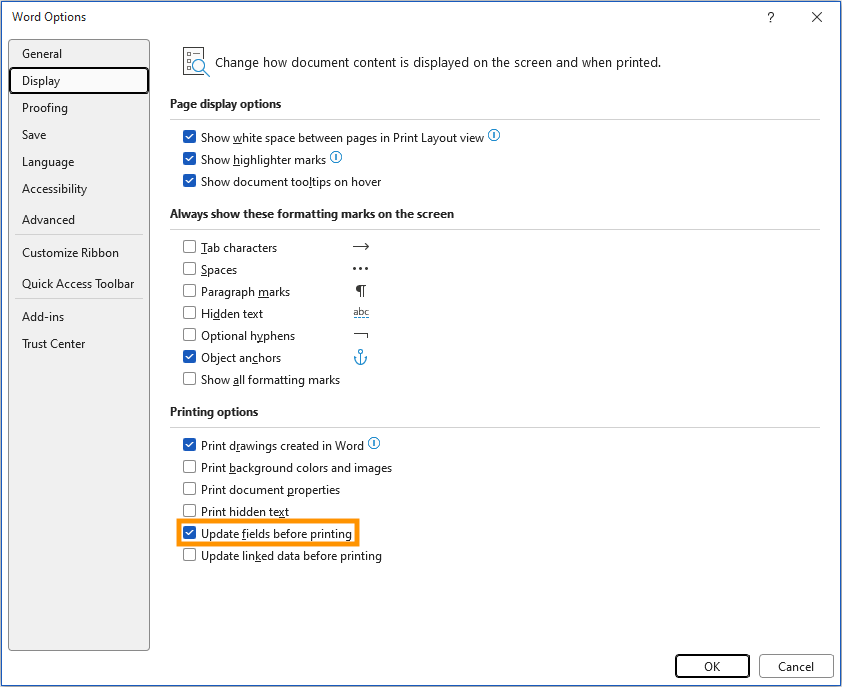Screen dimensions: 842x687
Task: Click the anchor symbol next to Object anchors
Action: (360, 357)
